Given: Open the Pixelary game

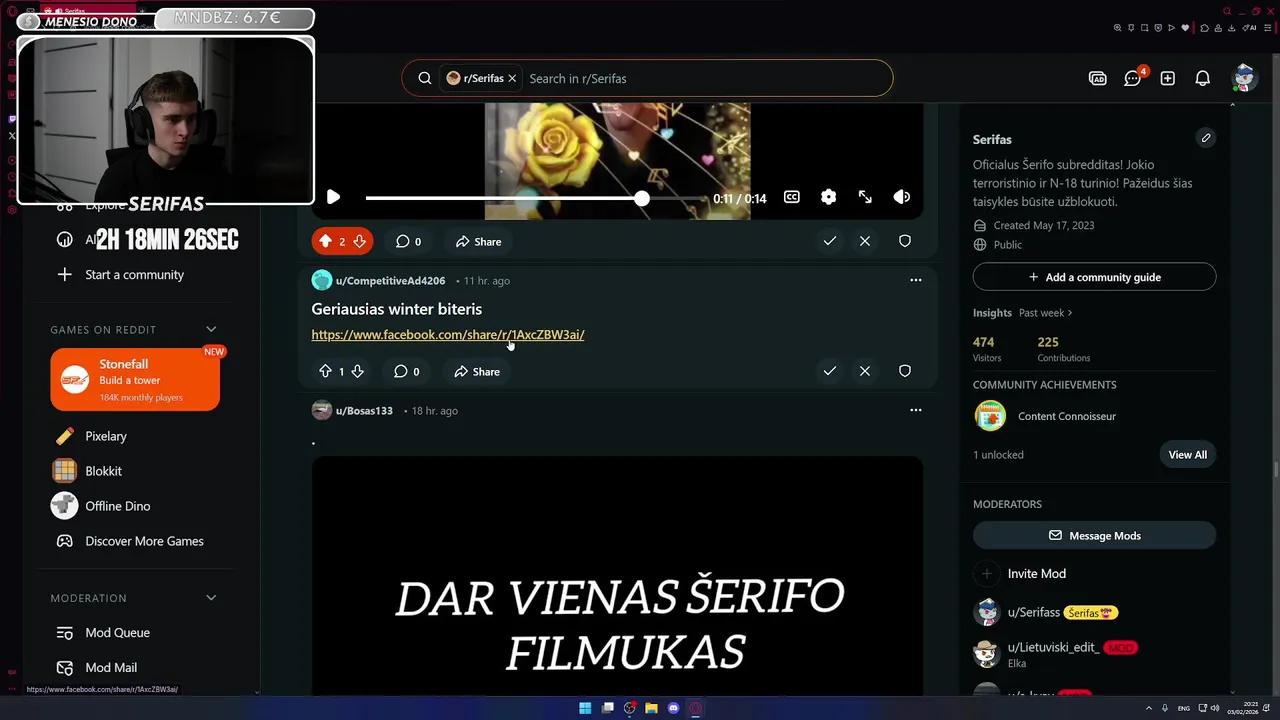Looking at the screenshot, I should click(x=105, y=436).
